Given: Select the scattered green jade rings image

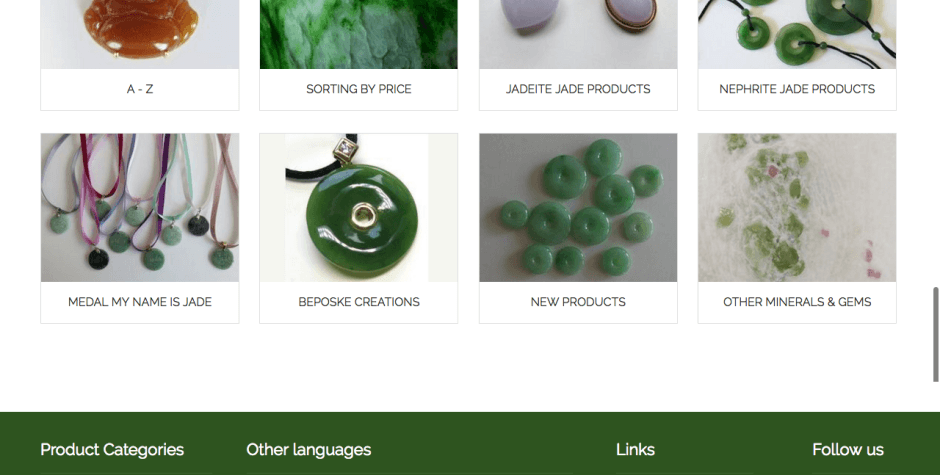Looking at the screenshot, I should [x=578, y=208].
